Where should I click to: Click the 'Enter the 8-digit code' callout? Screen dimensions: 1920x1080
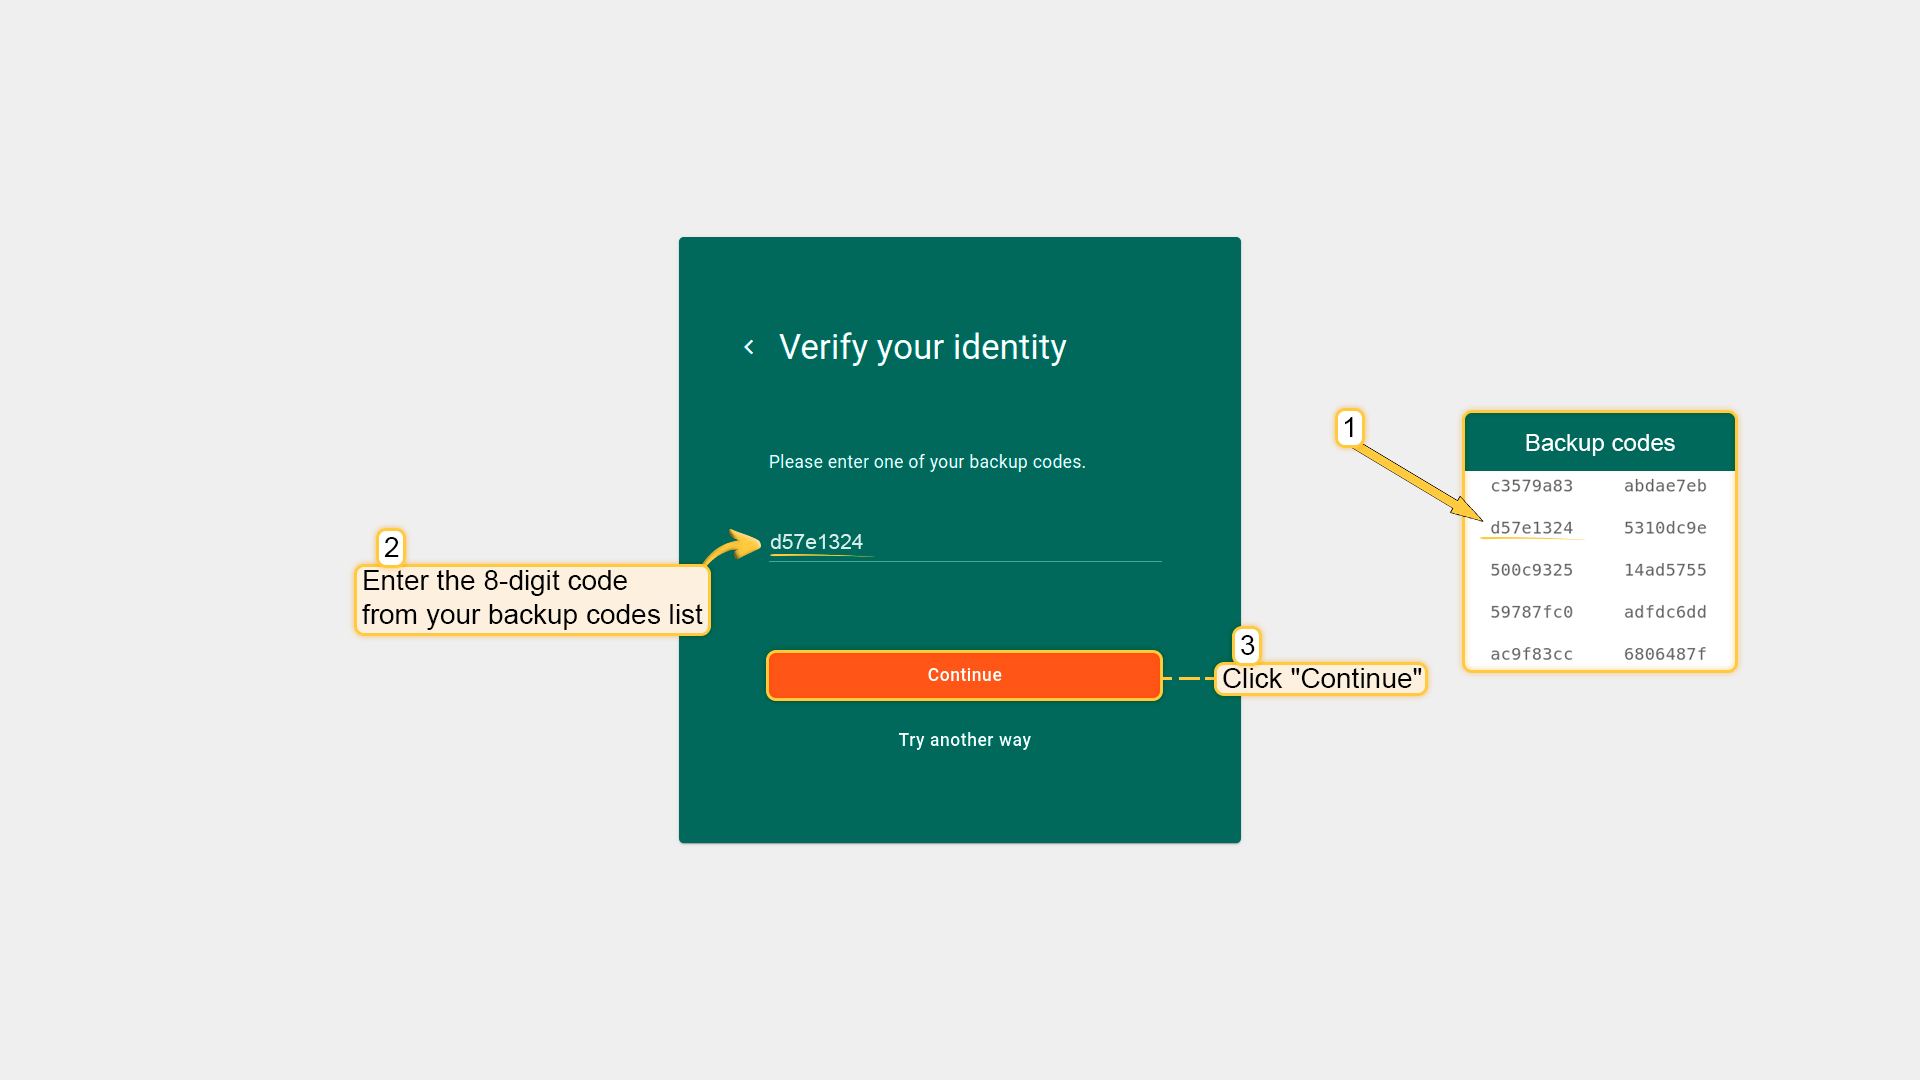pyautogui.click(x=532, y=598)
